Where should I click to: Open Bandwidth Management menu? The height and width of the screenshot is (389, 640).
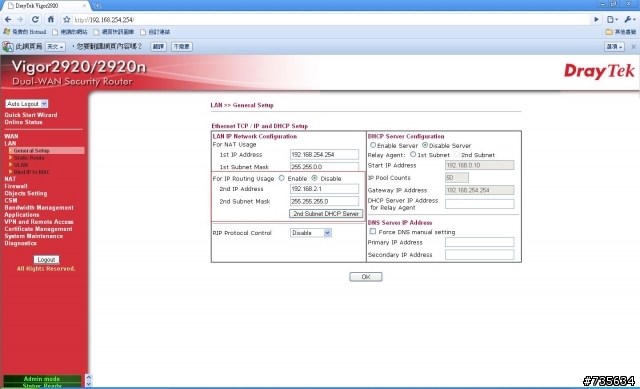point(39,208)
